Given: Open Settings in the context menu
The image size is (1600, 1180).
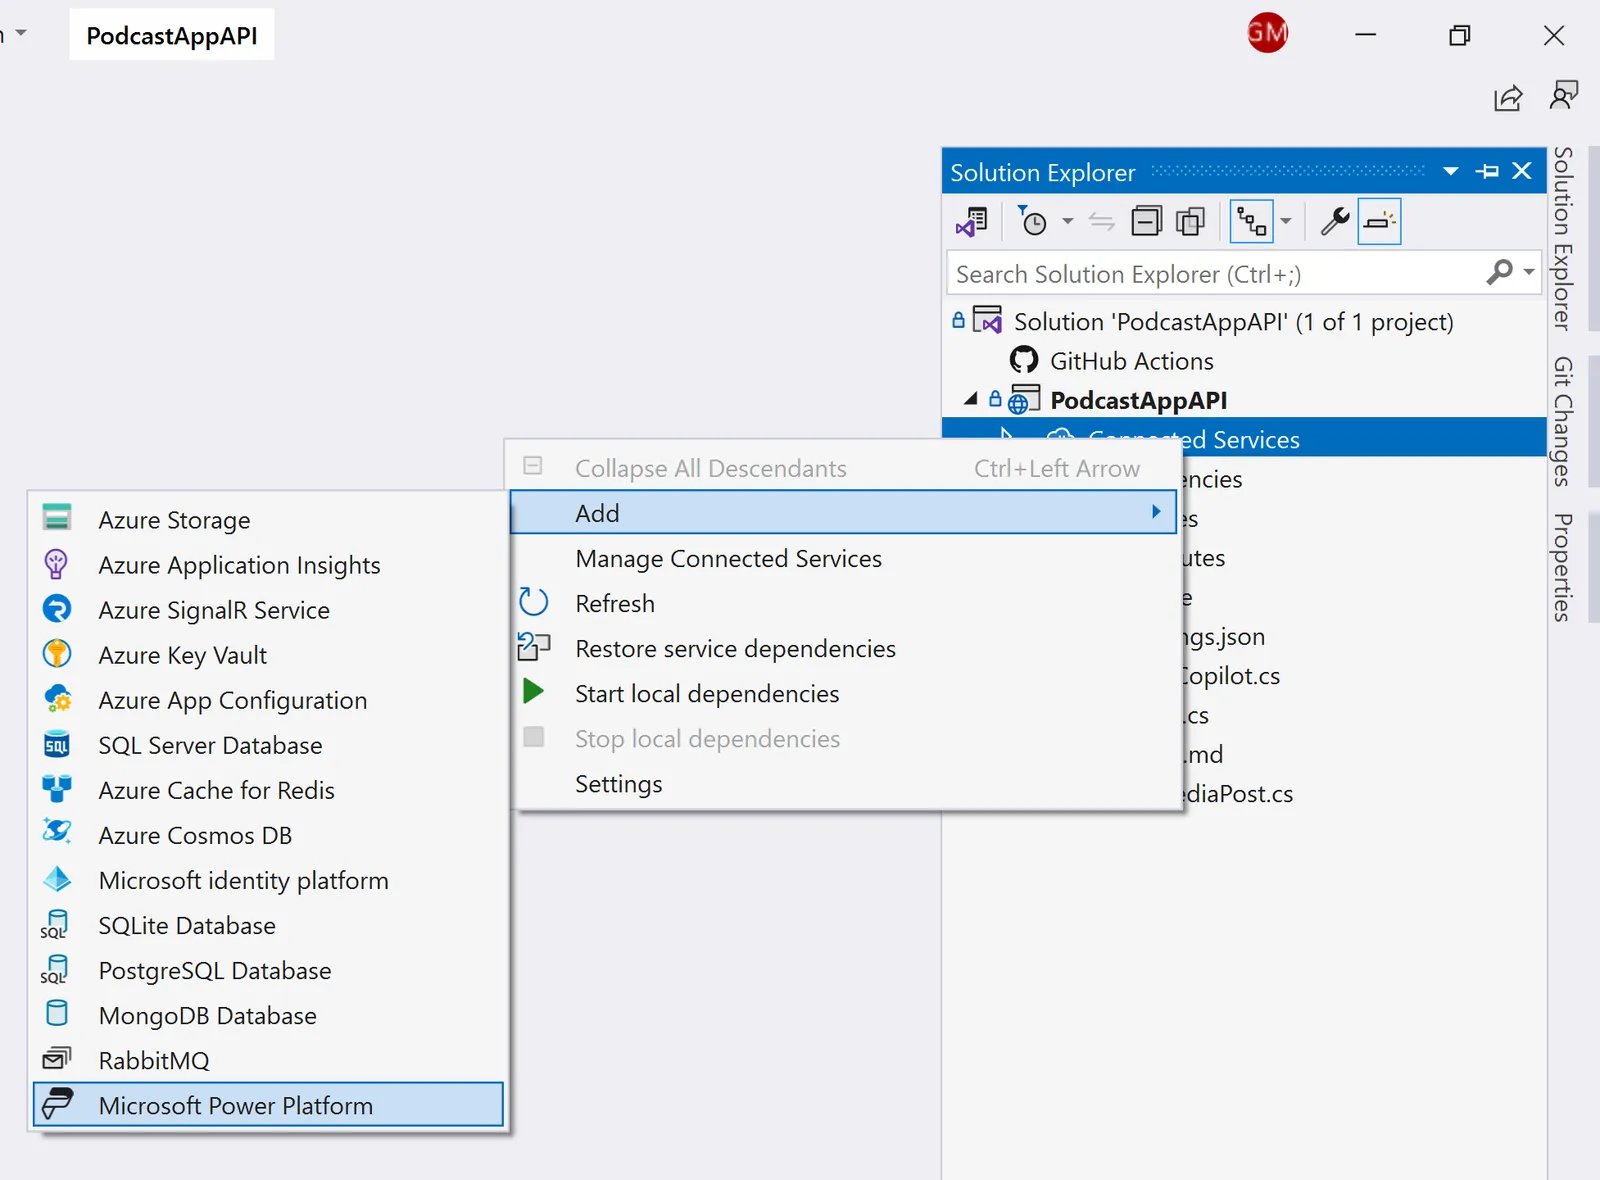Looking at the screenshot, I should point(844,783).
